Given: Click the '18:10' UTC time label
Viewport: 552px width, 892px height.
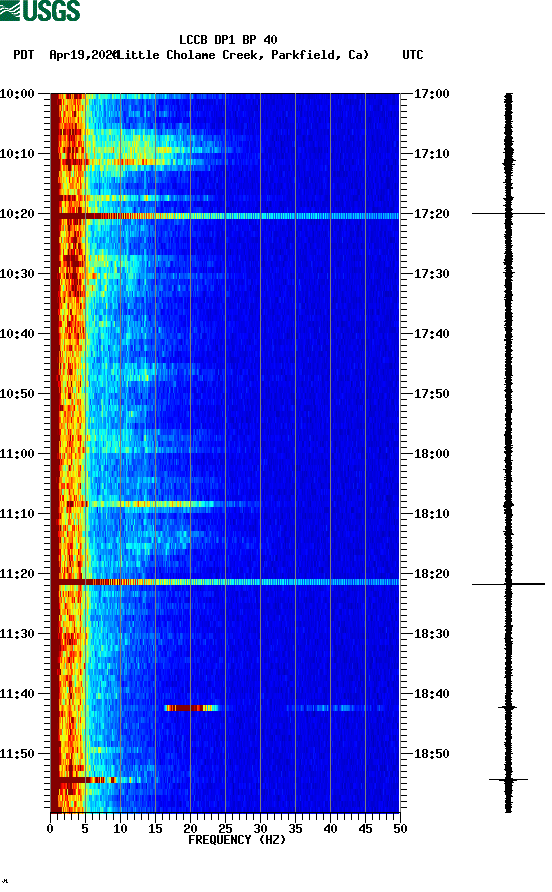Looking at the screenshot, I should 431,514.
